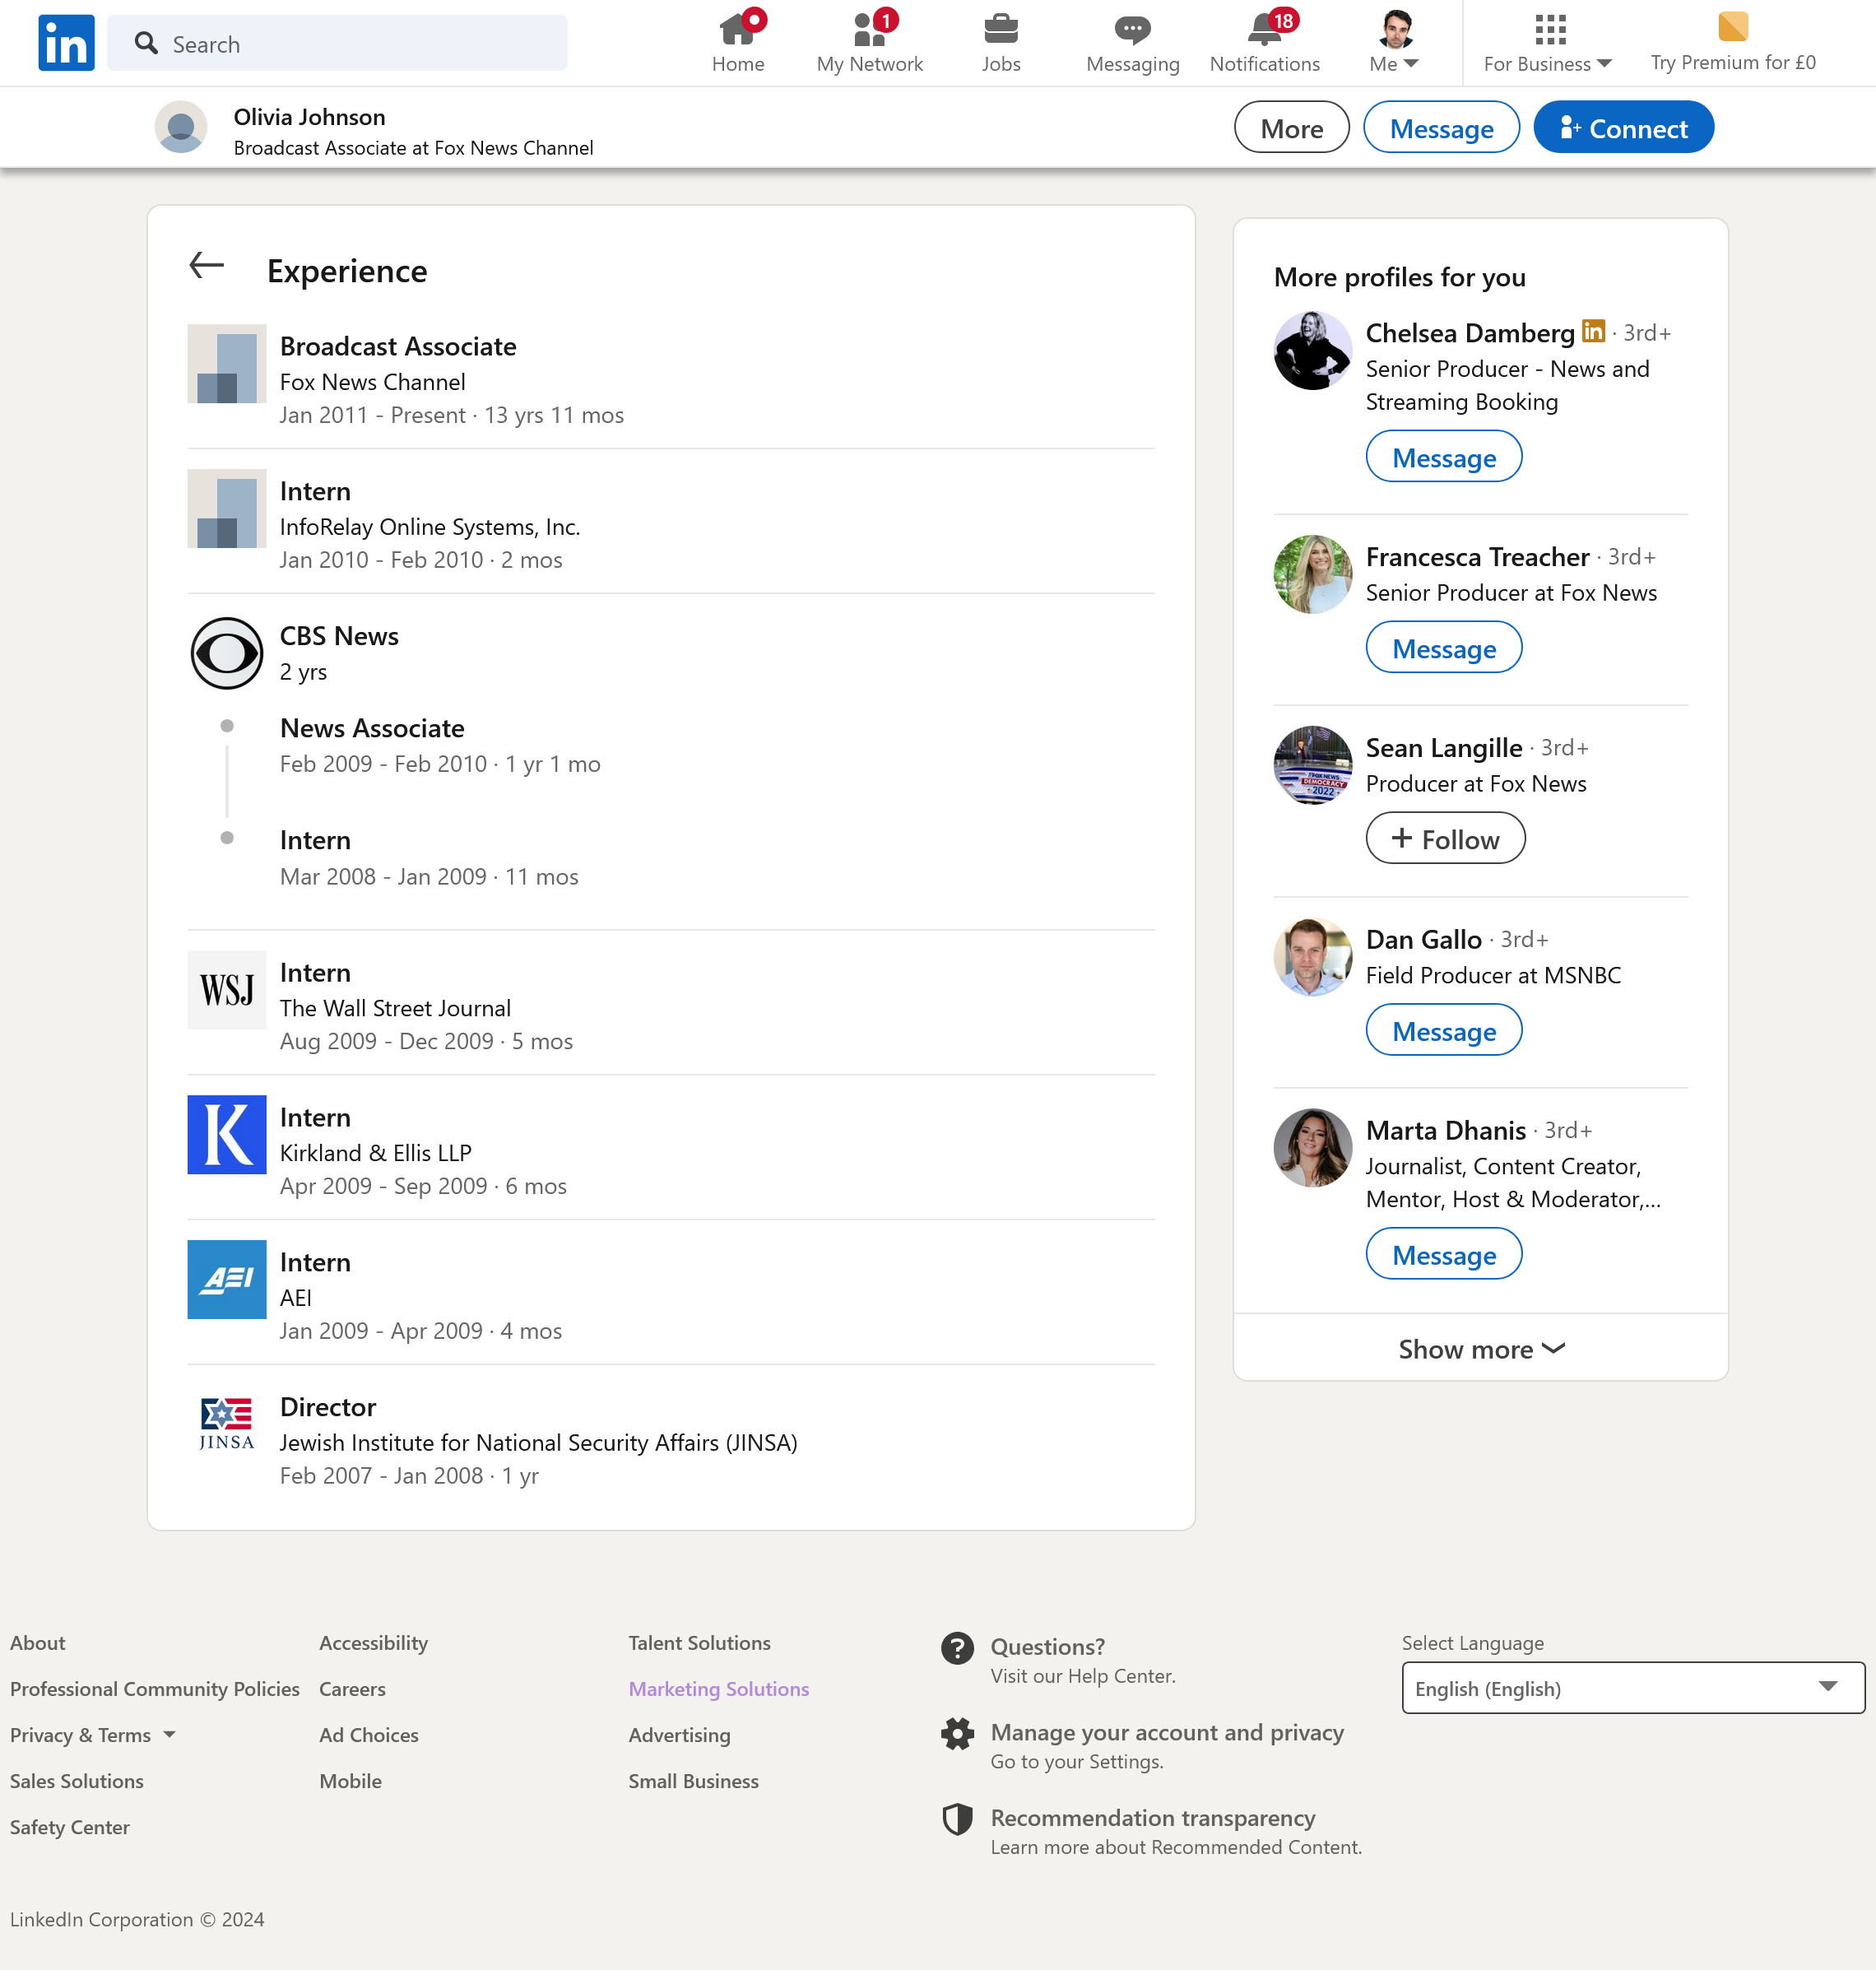This screenshot has width=1876, height=1970.
Task: Open the Professional Community Policies link
Action: coord(155,1689)
